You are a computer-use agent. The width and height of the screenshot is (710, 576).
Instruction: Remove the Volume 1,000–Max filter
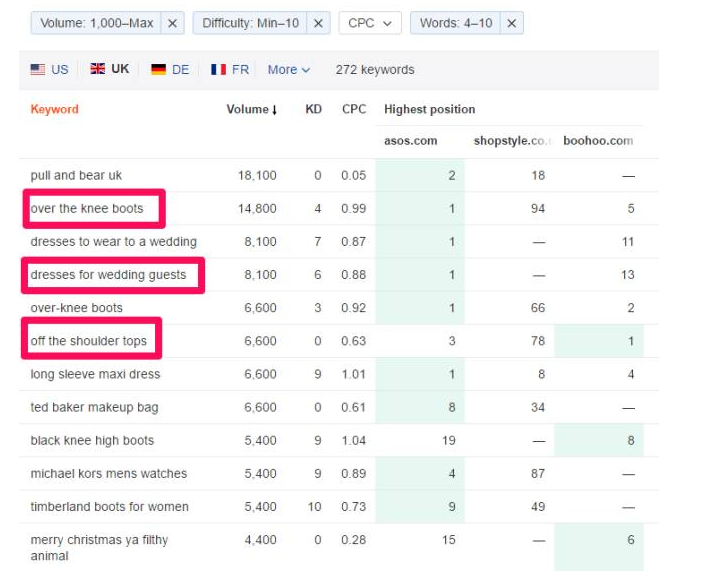pyautogui.click(x=173, y=23)
